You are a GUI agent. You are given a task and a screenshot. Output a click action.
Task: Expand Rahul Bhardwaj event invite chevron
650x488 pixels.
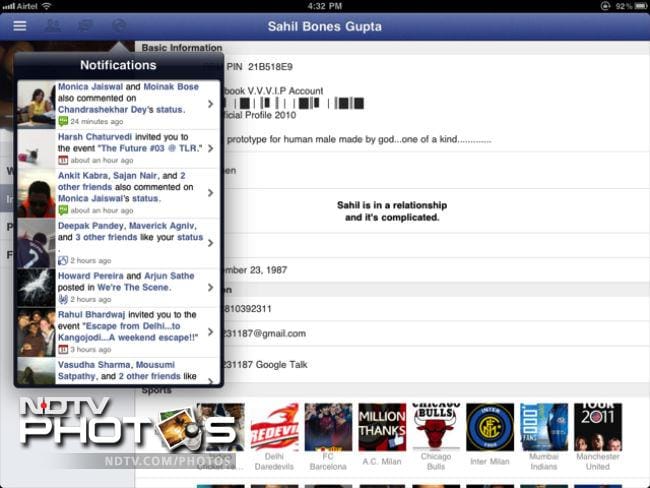point(211,332)
